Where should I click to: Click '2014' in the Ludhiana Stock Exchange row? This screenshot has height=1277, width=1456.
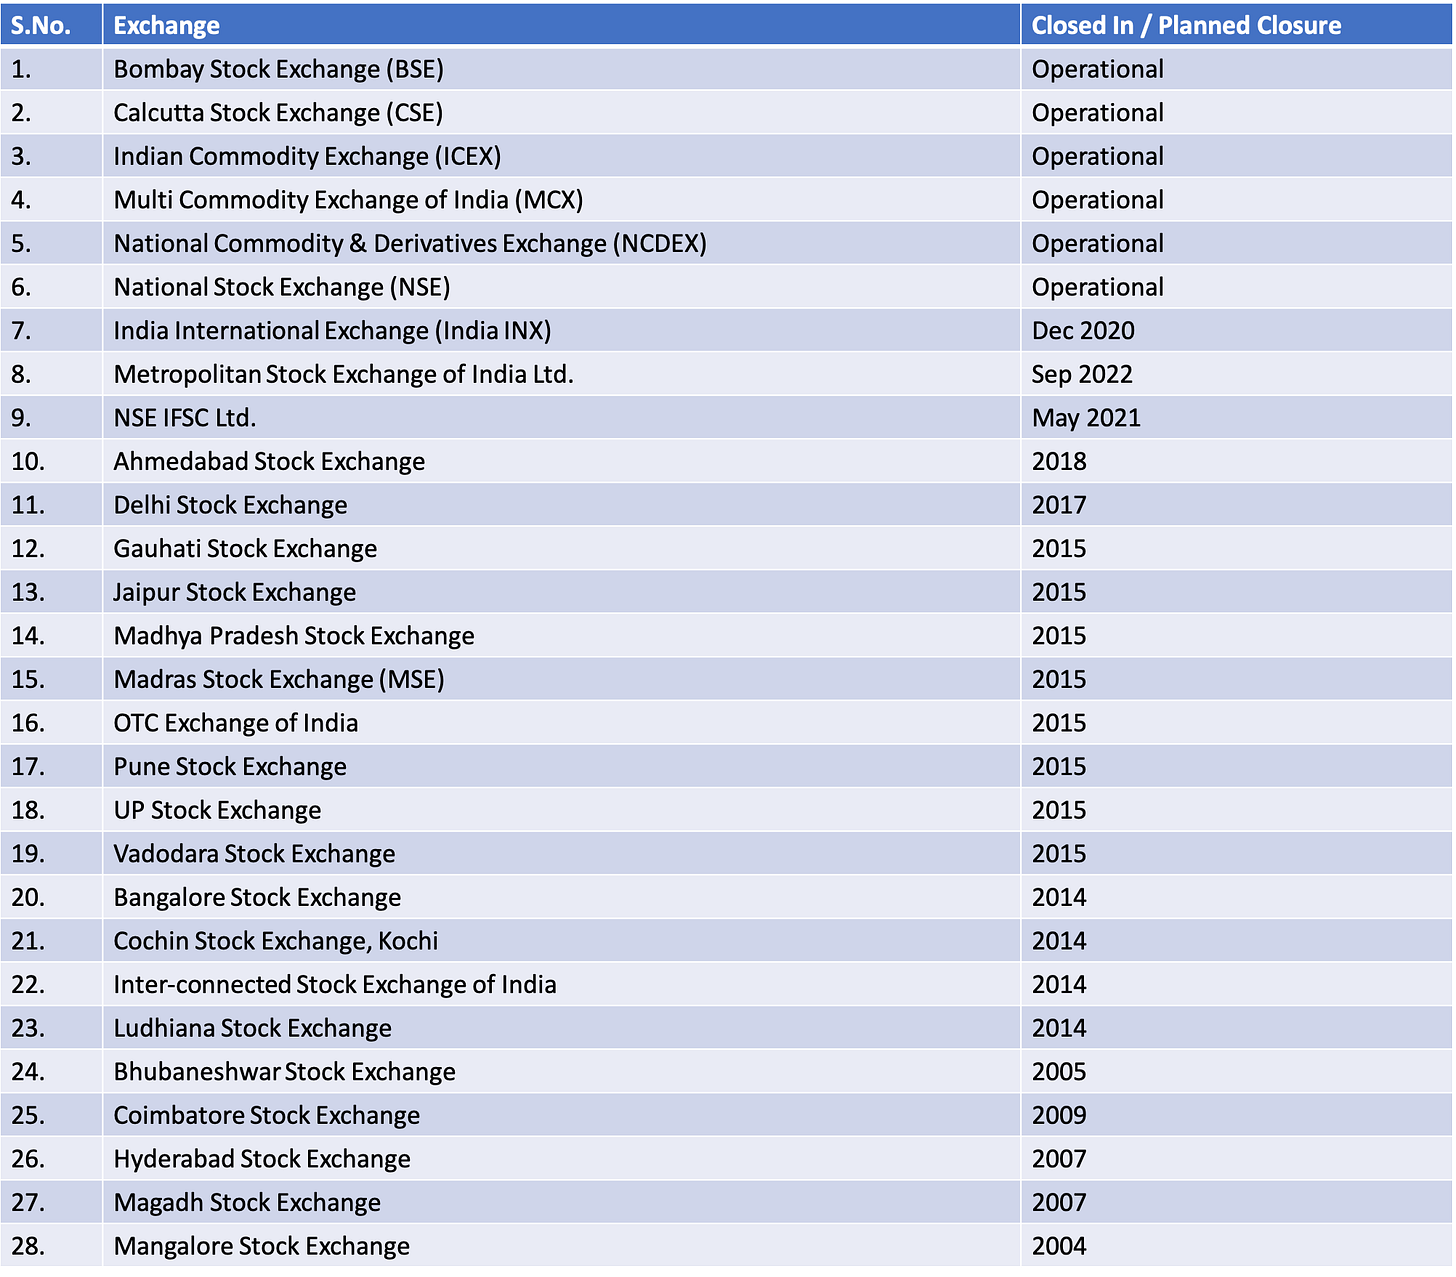coord(1059,1027)
